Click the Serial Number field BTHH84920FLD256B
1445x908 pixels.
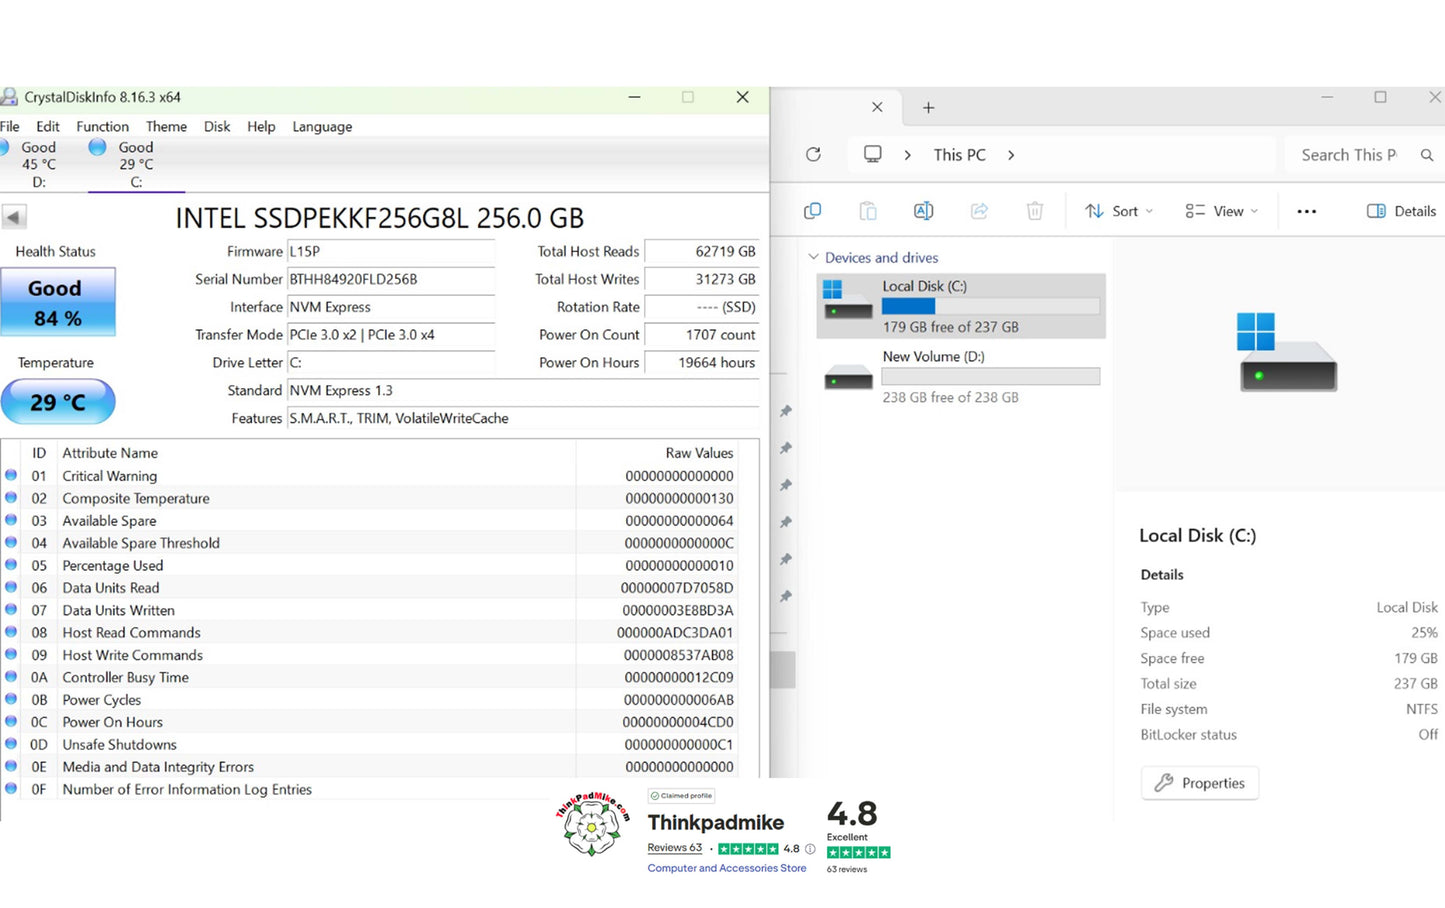click(x=391, y=279)
